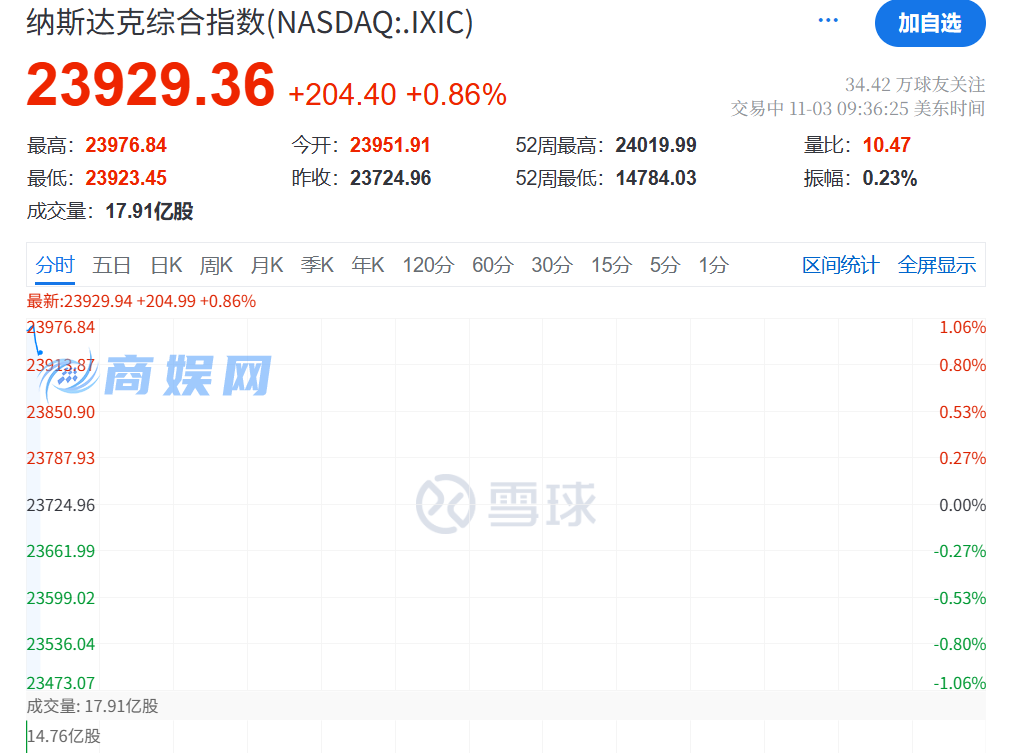Select the 日K daily candlestick tab

(x=165, y=266)
